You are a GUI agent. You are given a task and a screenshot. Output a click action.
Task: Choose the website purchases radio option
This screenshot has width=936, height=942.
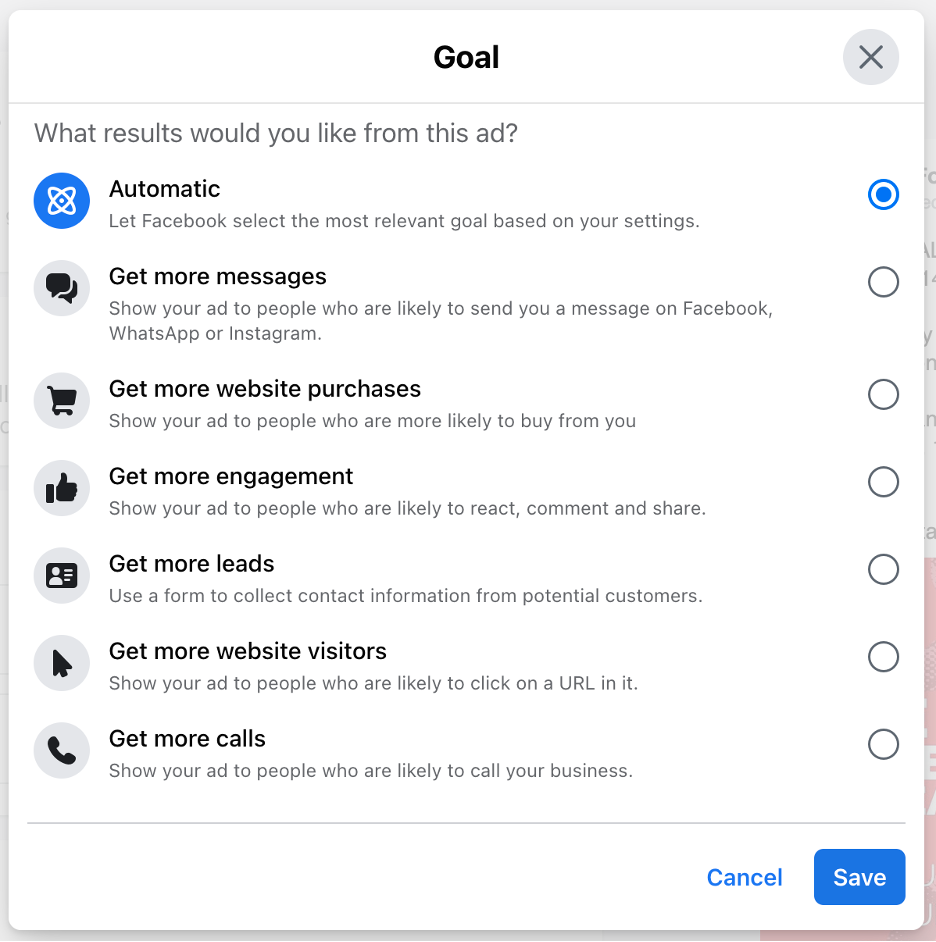coord(883,395)
